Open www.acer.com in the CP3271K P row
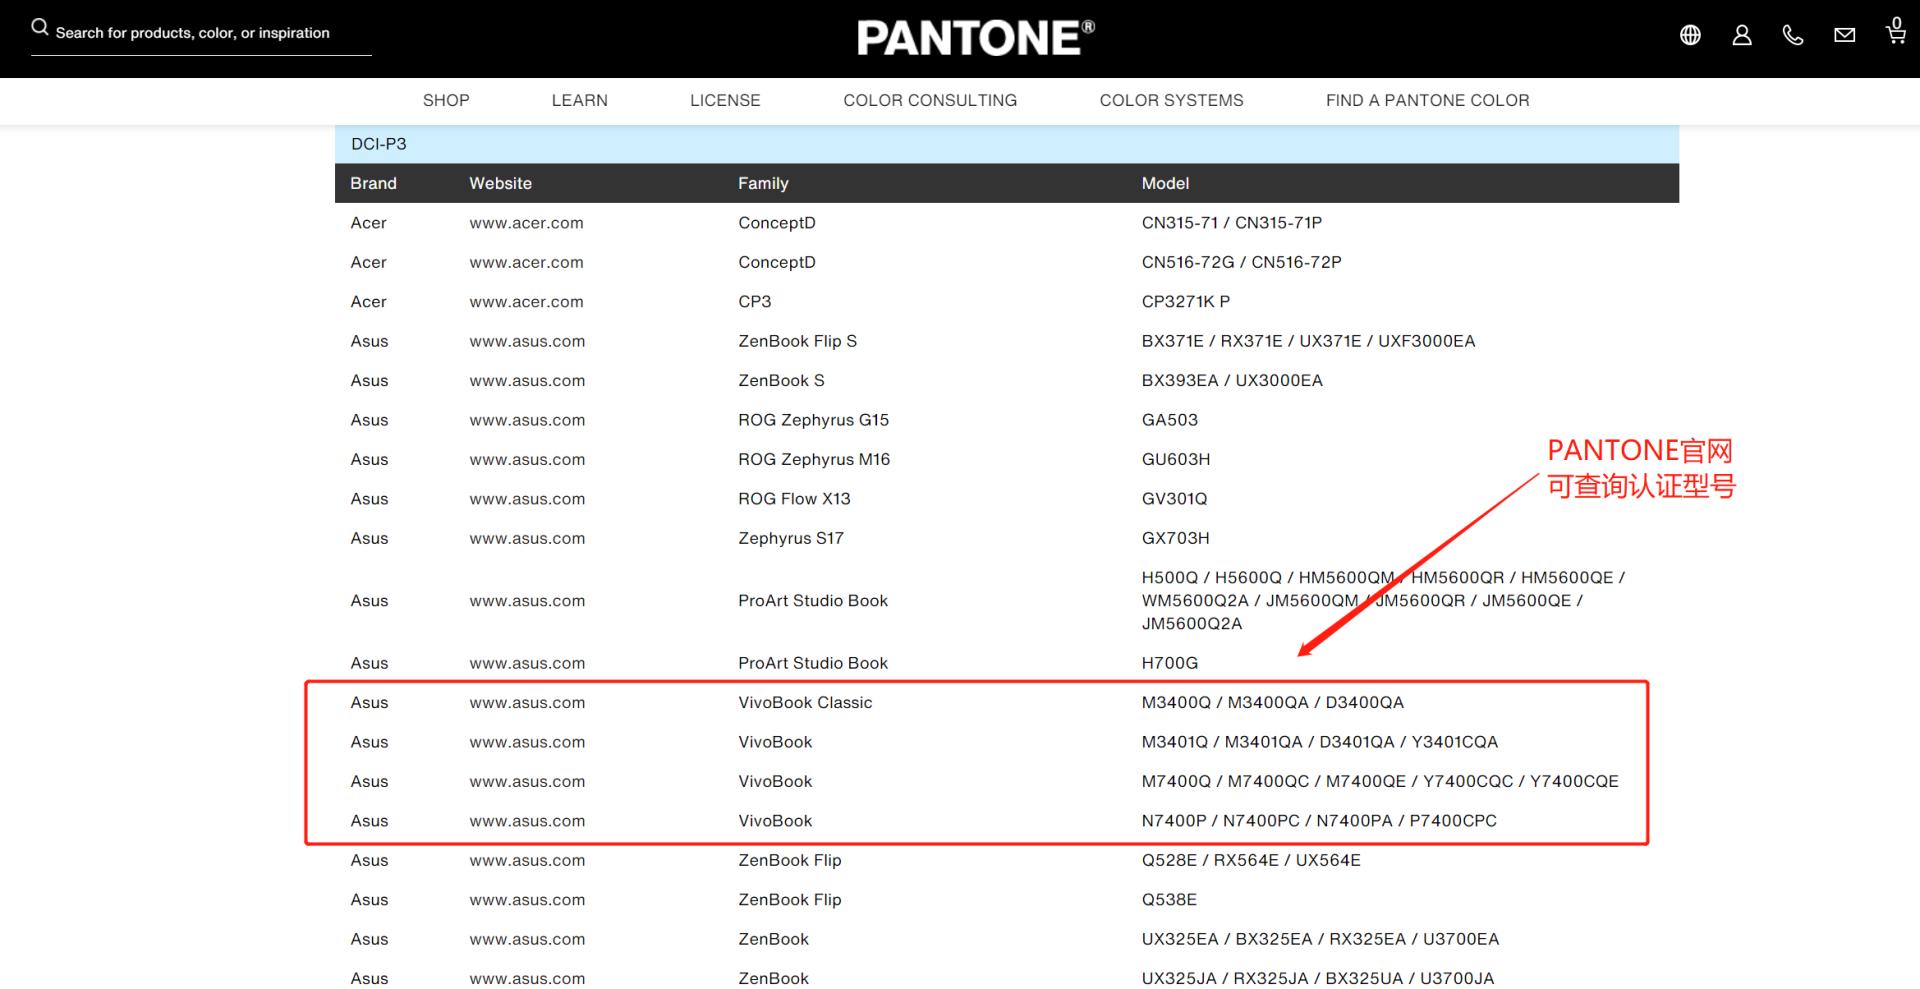 point(526,302)
